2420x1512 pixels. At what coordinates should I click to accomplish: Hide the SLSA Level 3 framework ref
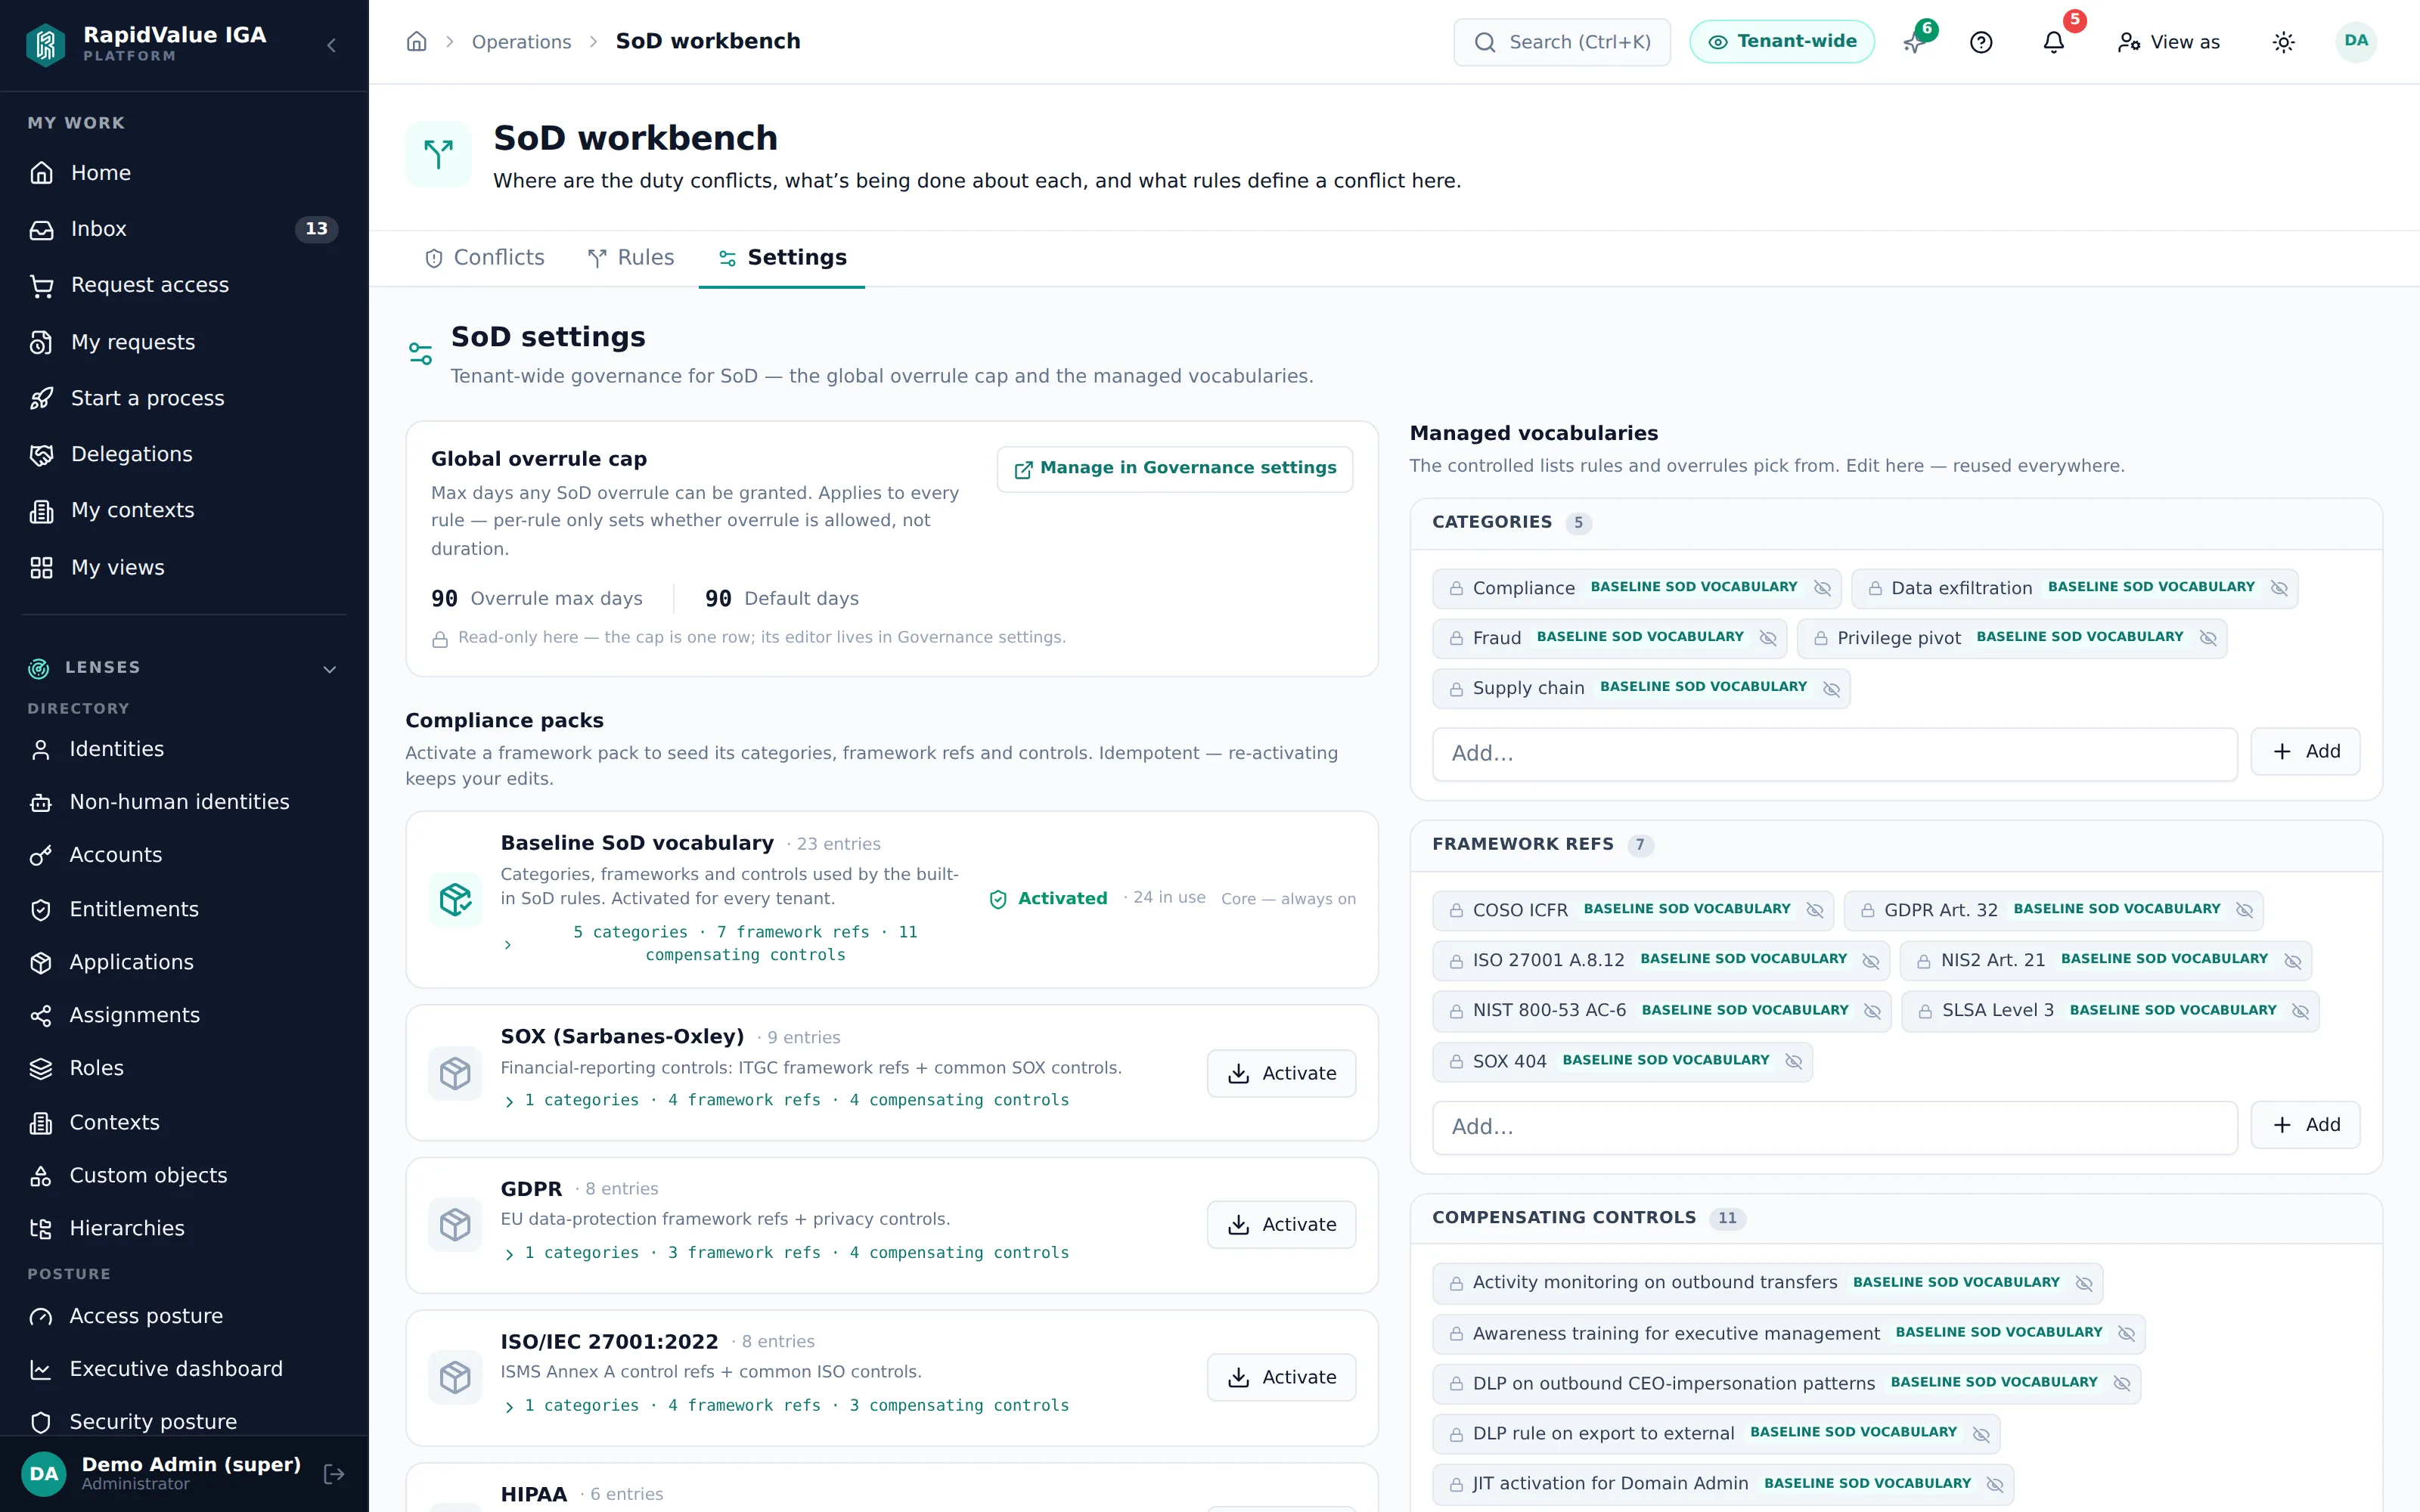[2300, 1011]
